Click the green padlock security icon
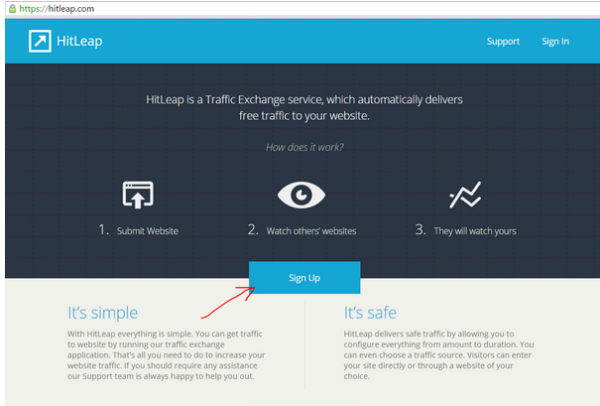 click(12, 8)
